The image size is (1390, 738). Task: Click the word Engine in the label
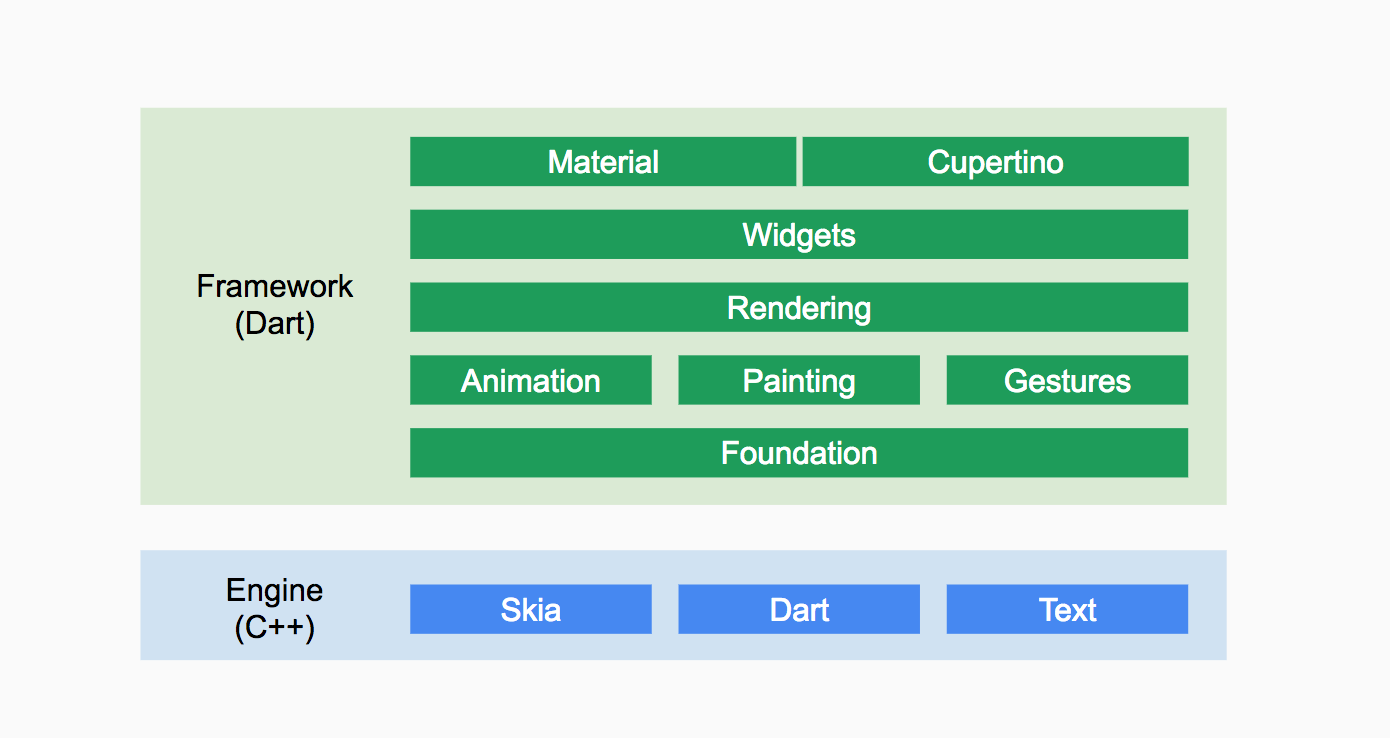click(x=275, y=591)
